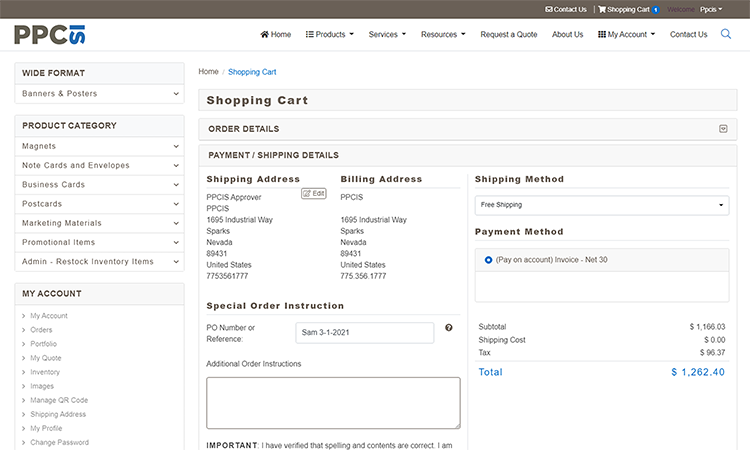Click the Additional Order Instructions text area

point(333,403)
